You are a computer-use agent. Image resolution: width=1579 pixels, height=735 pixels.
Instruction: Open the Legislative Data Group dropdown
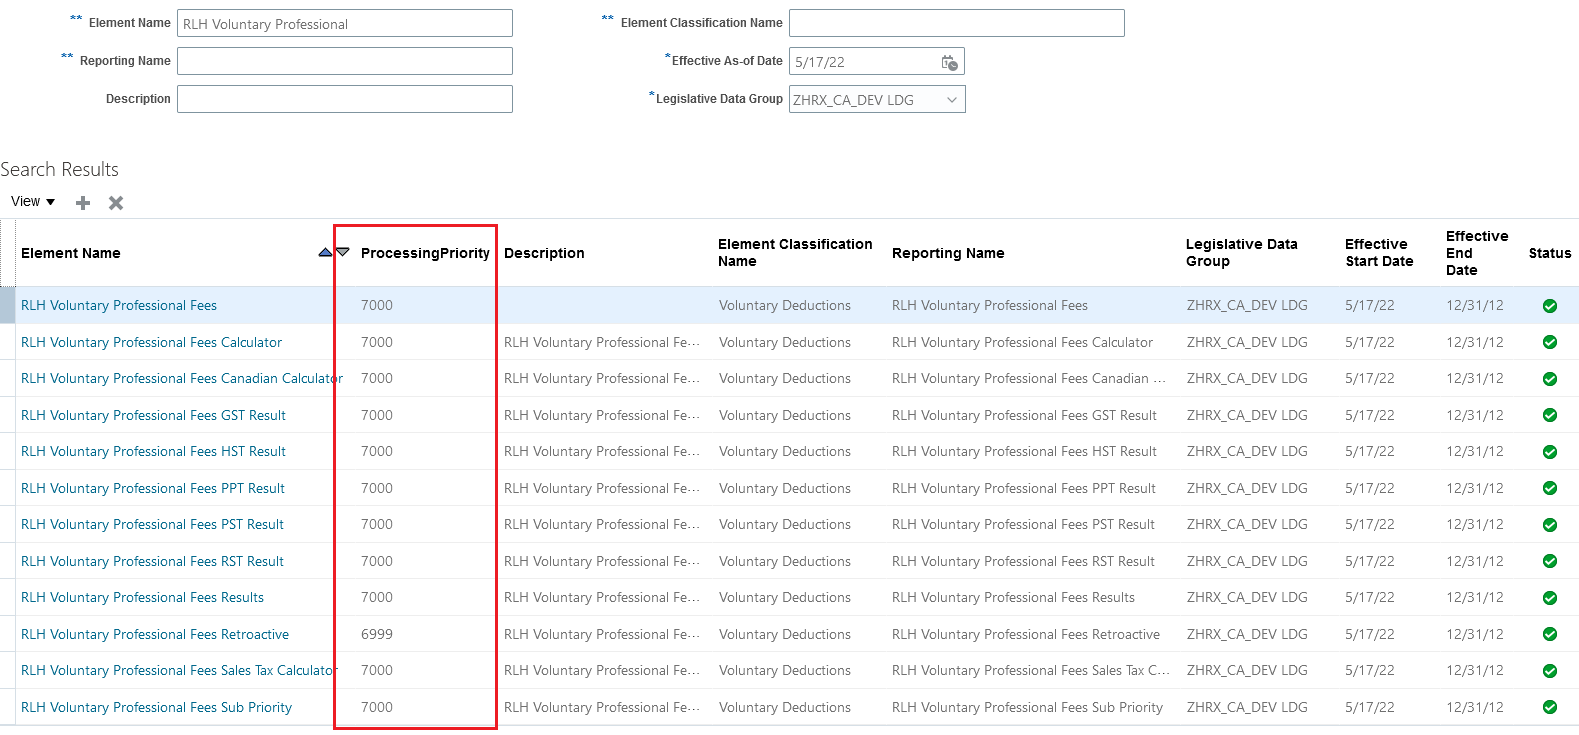tap(877, 99)
